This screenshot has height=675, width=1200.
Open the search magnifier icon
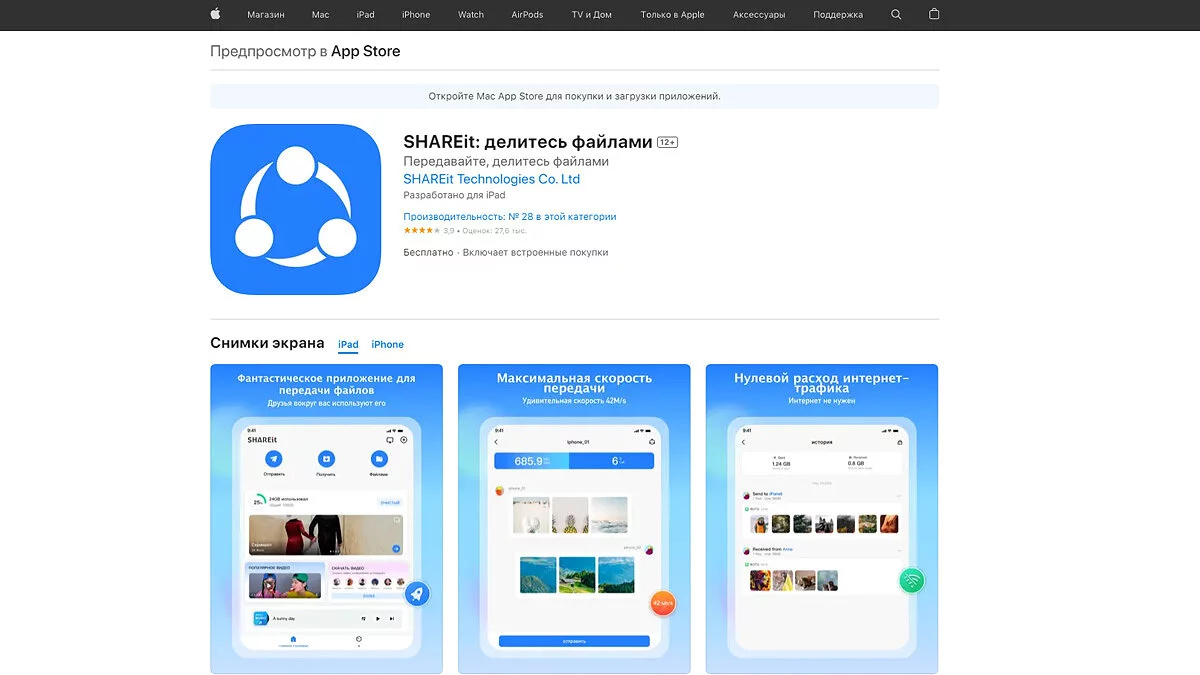click(x=896, y=15)
